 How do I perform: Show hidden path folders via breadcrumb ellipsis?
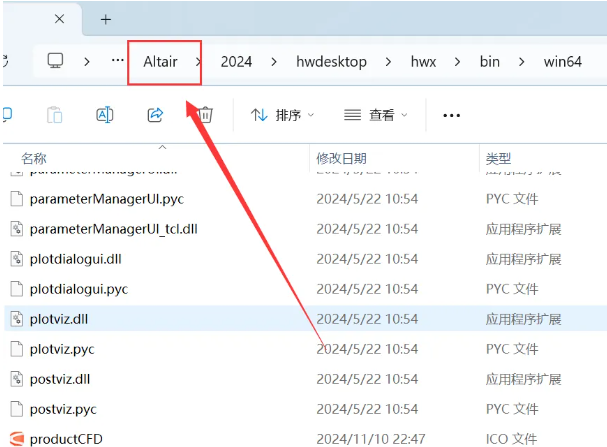(118, 62)
